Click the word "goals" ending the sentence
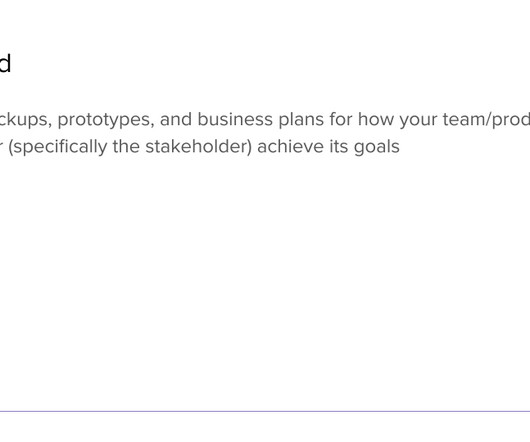The height and width of the screenshot is (442, 530). pyautogui.click(x=377, y=148)
